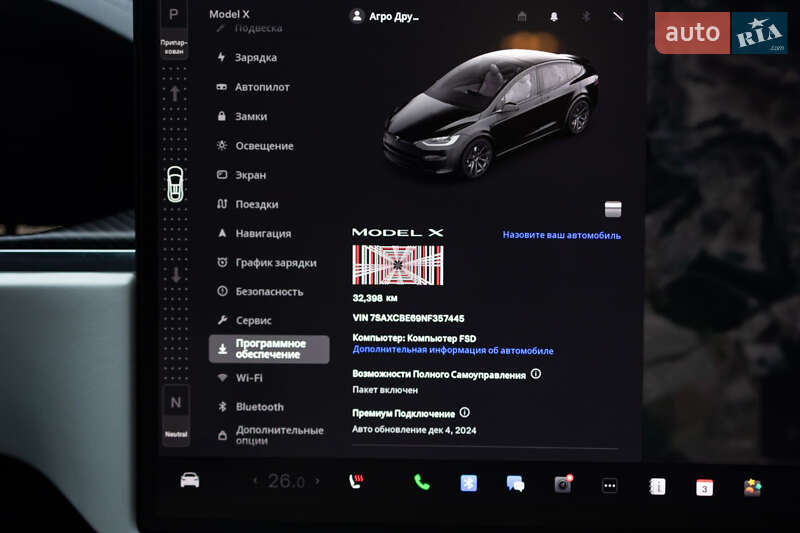Tap the red-white pattern image under MODEL X

pyautogui.click(x=398, y=265)
